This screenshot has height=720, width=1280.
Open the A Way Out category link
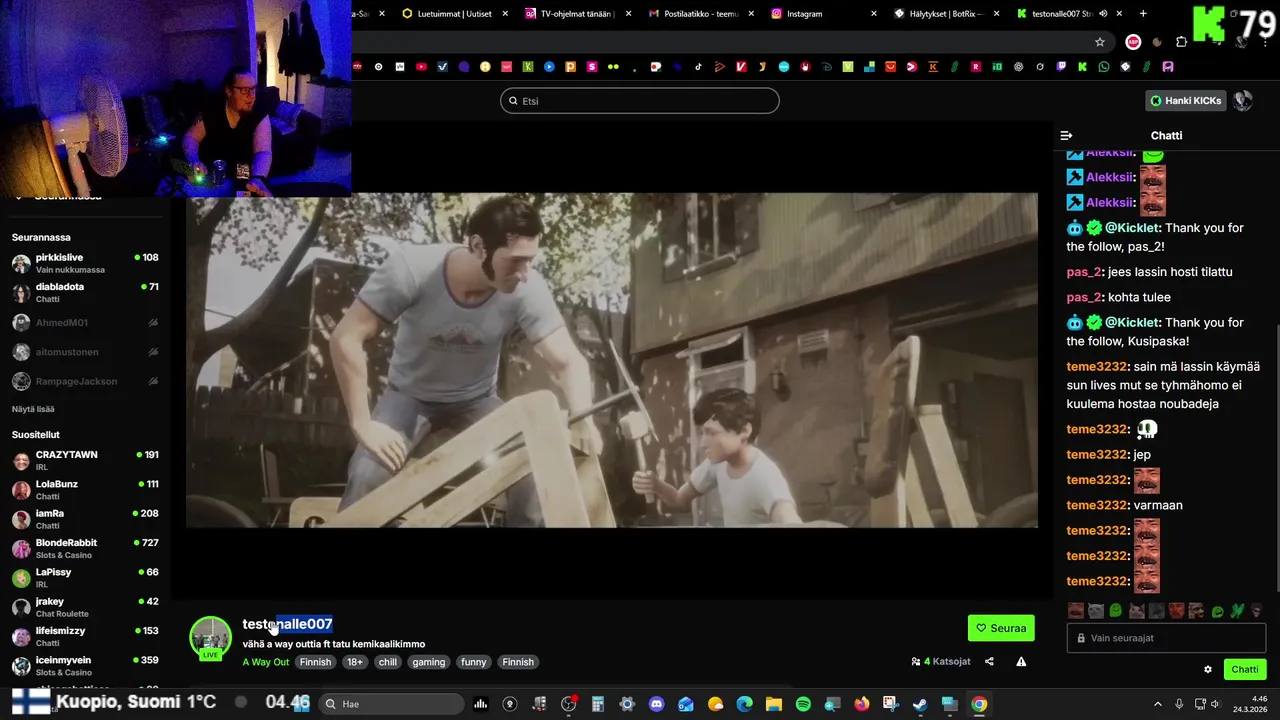pyautogui.click(x=265, y=662)
